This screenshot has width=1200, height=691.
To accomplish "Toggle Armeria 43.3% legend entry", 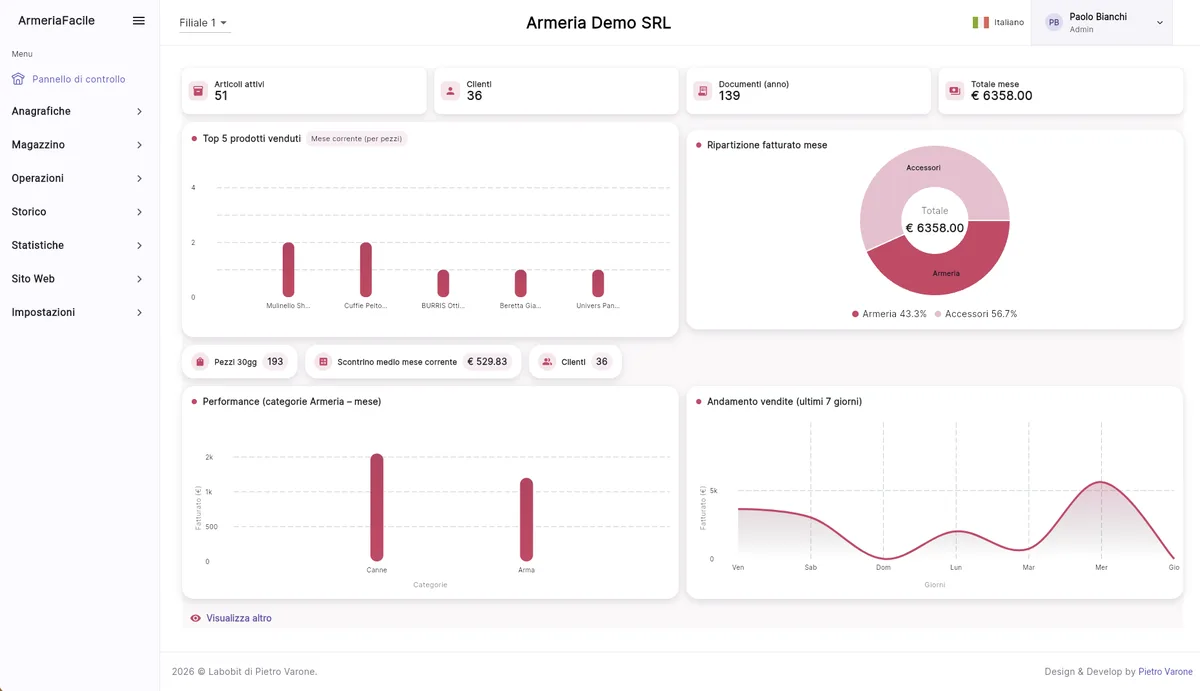I will tap(889, 314).
